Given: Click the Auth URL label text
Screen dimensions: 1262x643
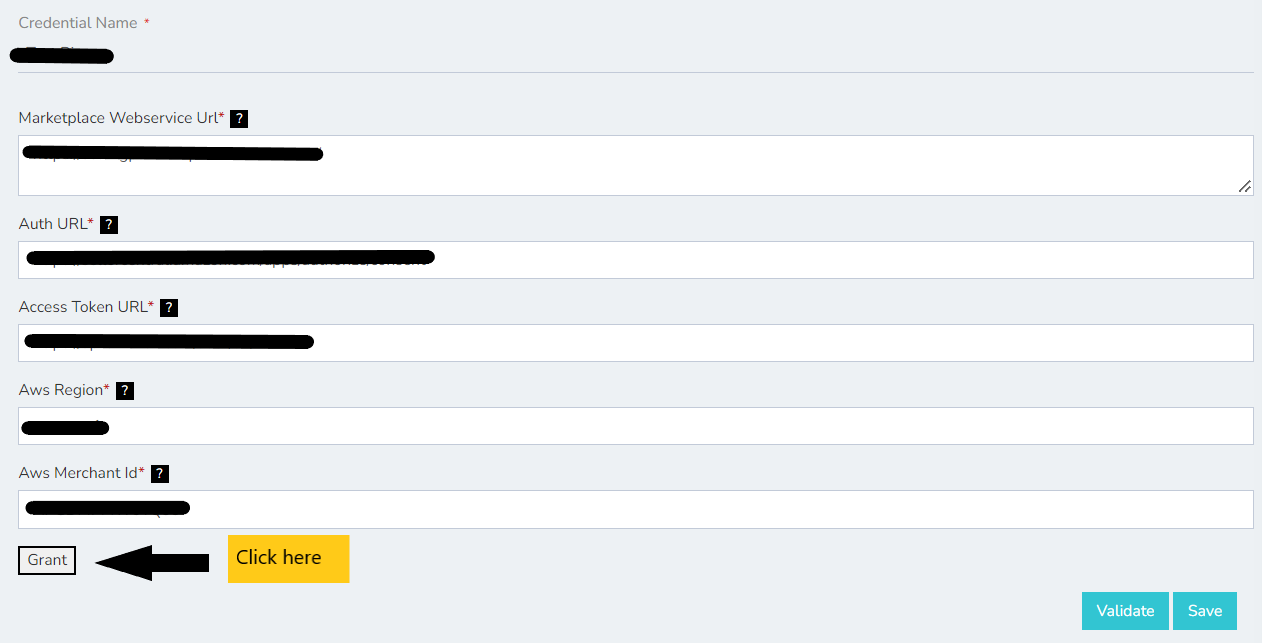Looking at the screenshot, I should pos(53,224).
